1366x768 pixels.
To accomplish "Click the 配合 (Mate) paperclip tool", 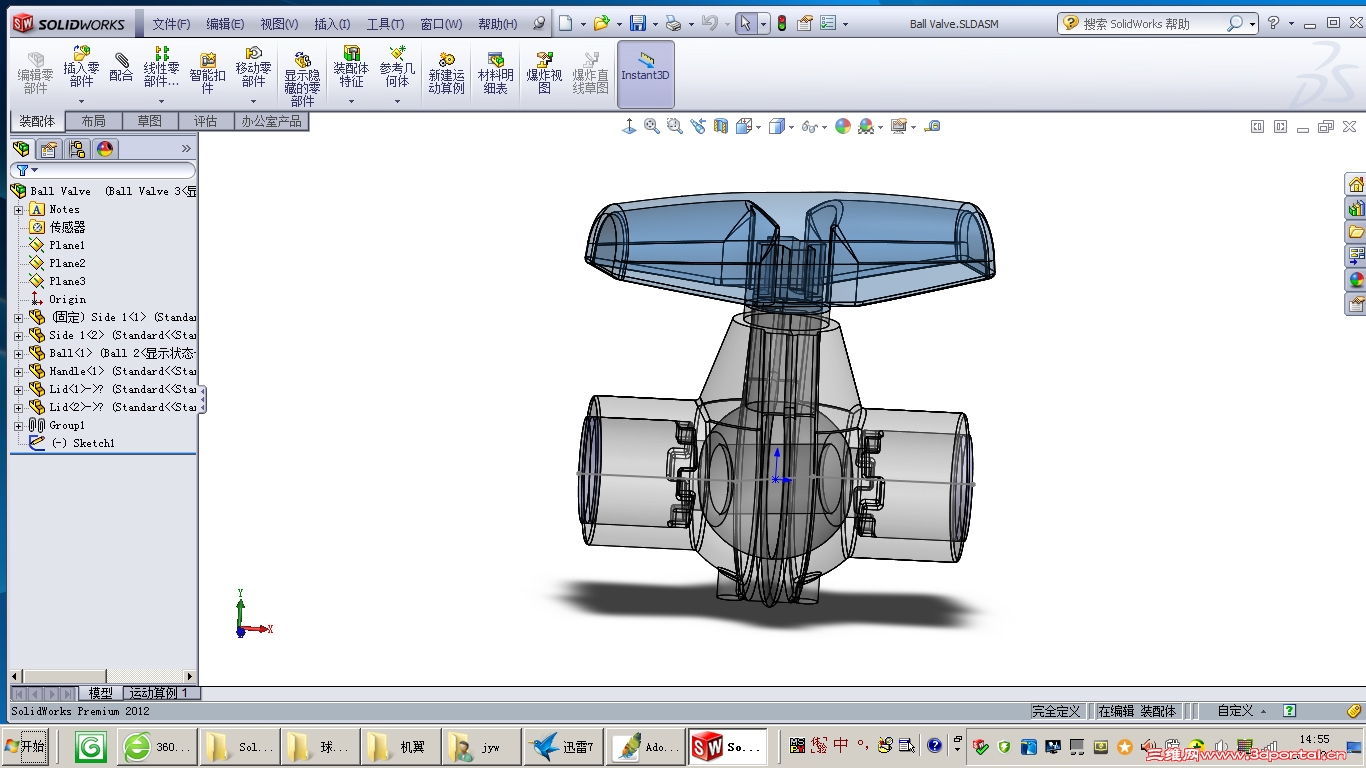I will pos(121,68).
